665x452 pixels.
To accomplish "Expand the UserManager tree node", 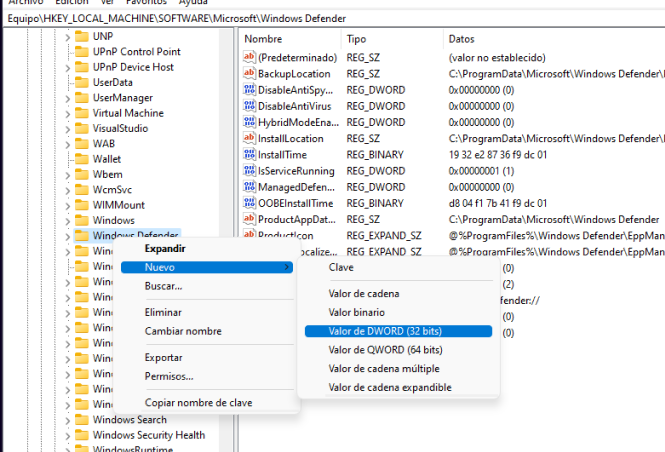I will [67, 98].
